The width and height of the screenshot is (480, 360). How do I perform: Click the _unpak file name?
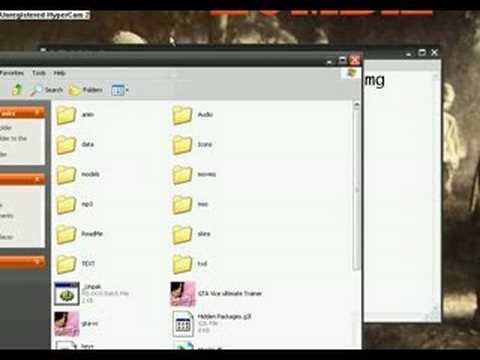point(92,286)
